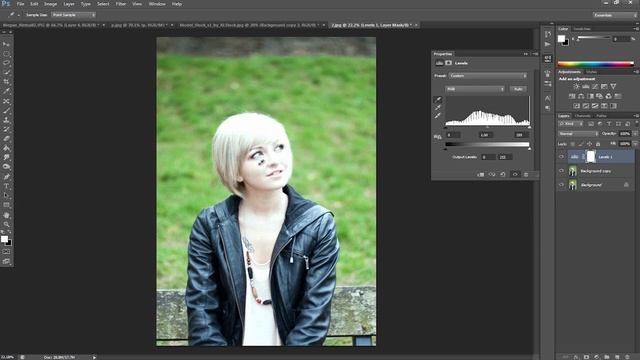Select the Eyedropper tool in toolbar
Image resolution: width=640 pixels, height=360 pixels.
(x=6, y=91)
